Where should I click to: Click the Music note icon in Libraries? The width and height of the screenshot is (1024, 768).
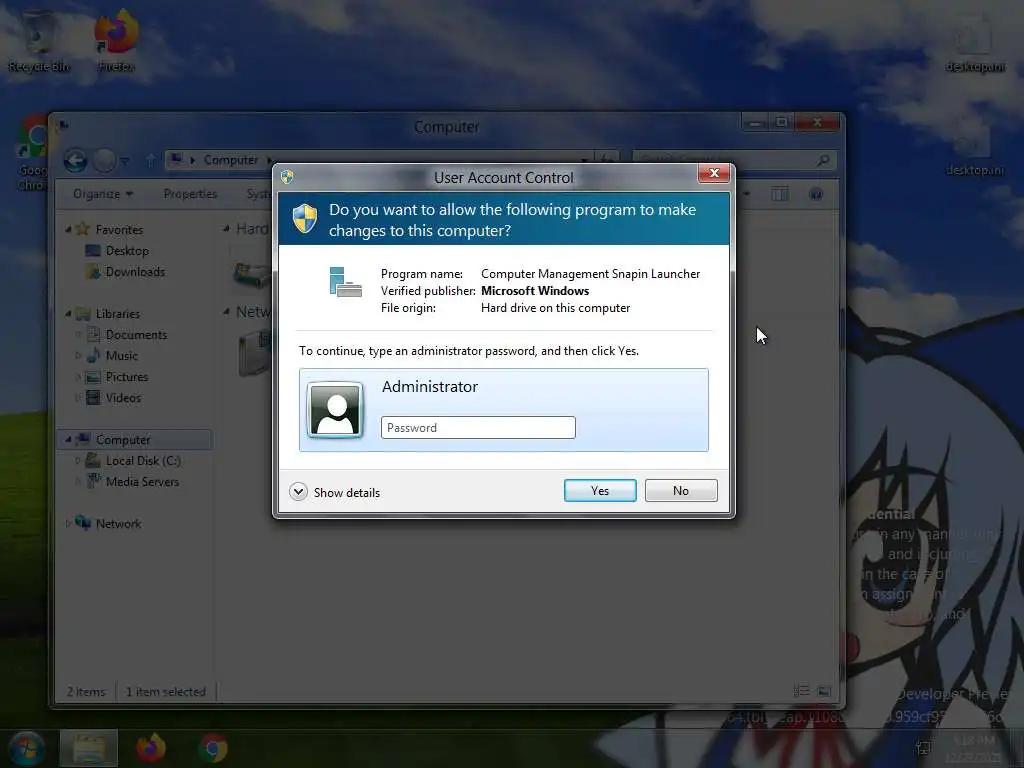point(93,355)
